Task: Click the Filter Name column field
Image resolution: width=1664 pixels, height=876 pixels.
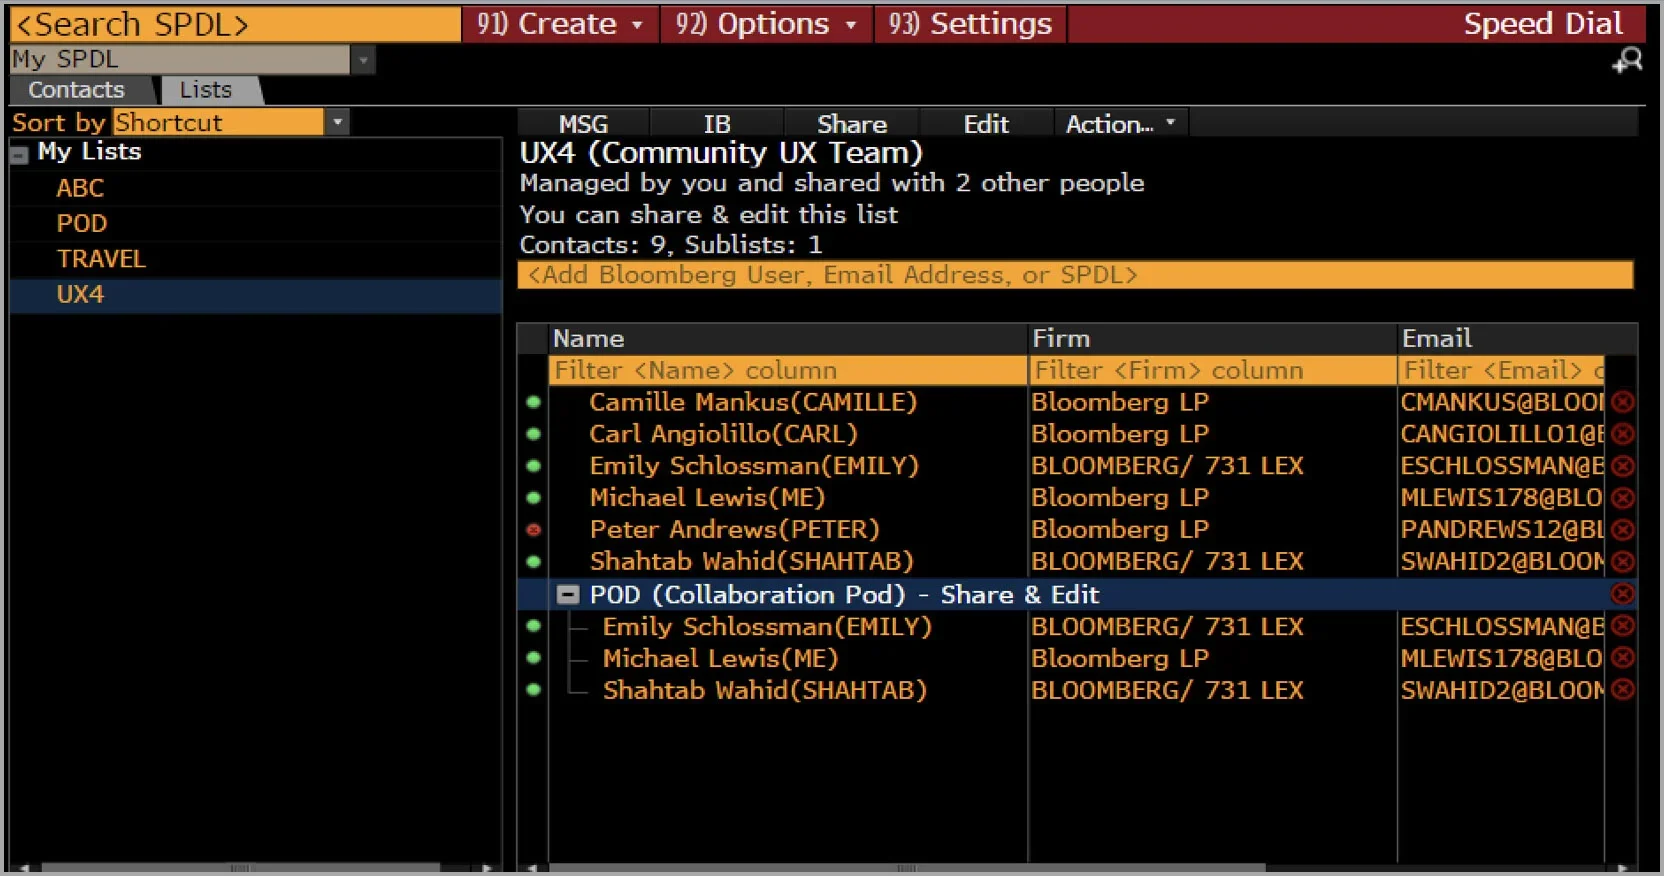Action: click(788, 371)
